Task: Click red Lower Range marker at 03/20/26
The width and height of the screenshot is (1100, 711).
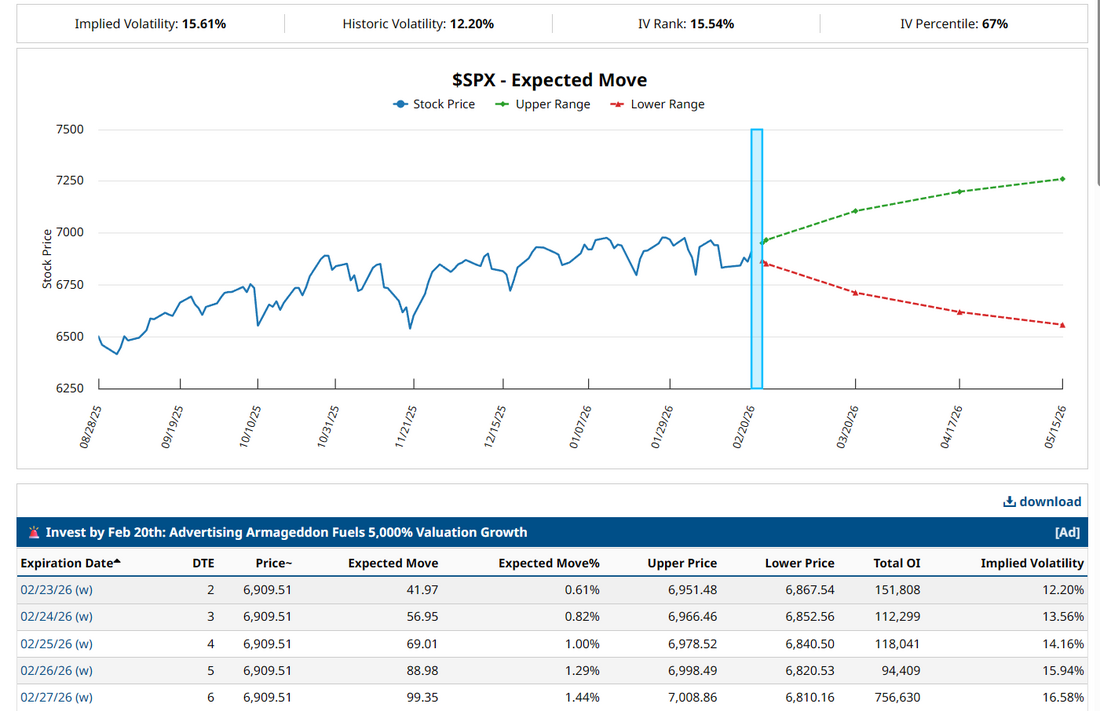Action: tap(855, 292)
